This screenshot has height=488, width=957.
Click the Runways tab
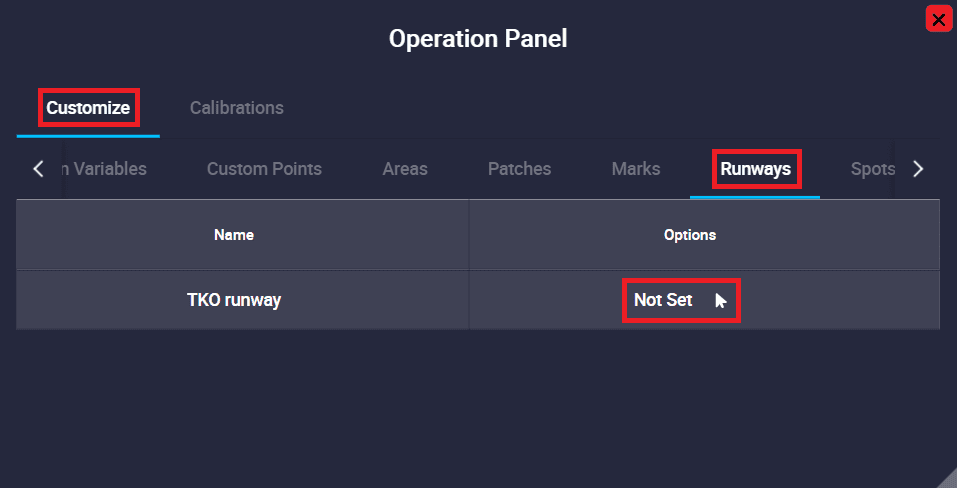756,169
